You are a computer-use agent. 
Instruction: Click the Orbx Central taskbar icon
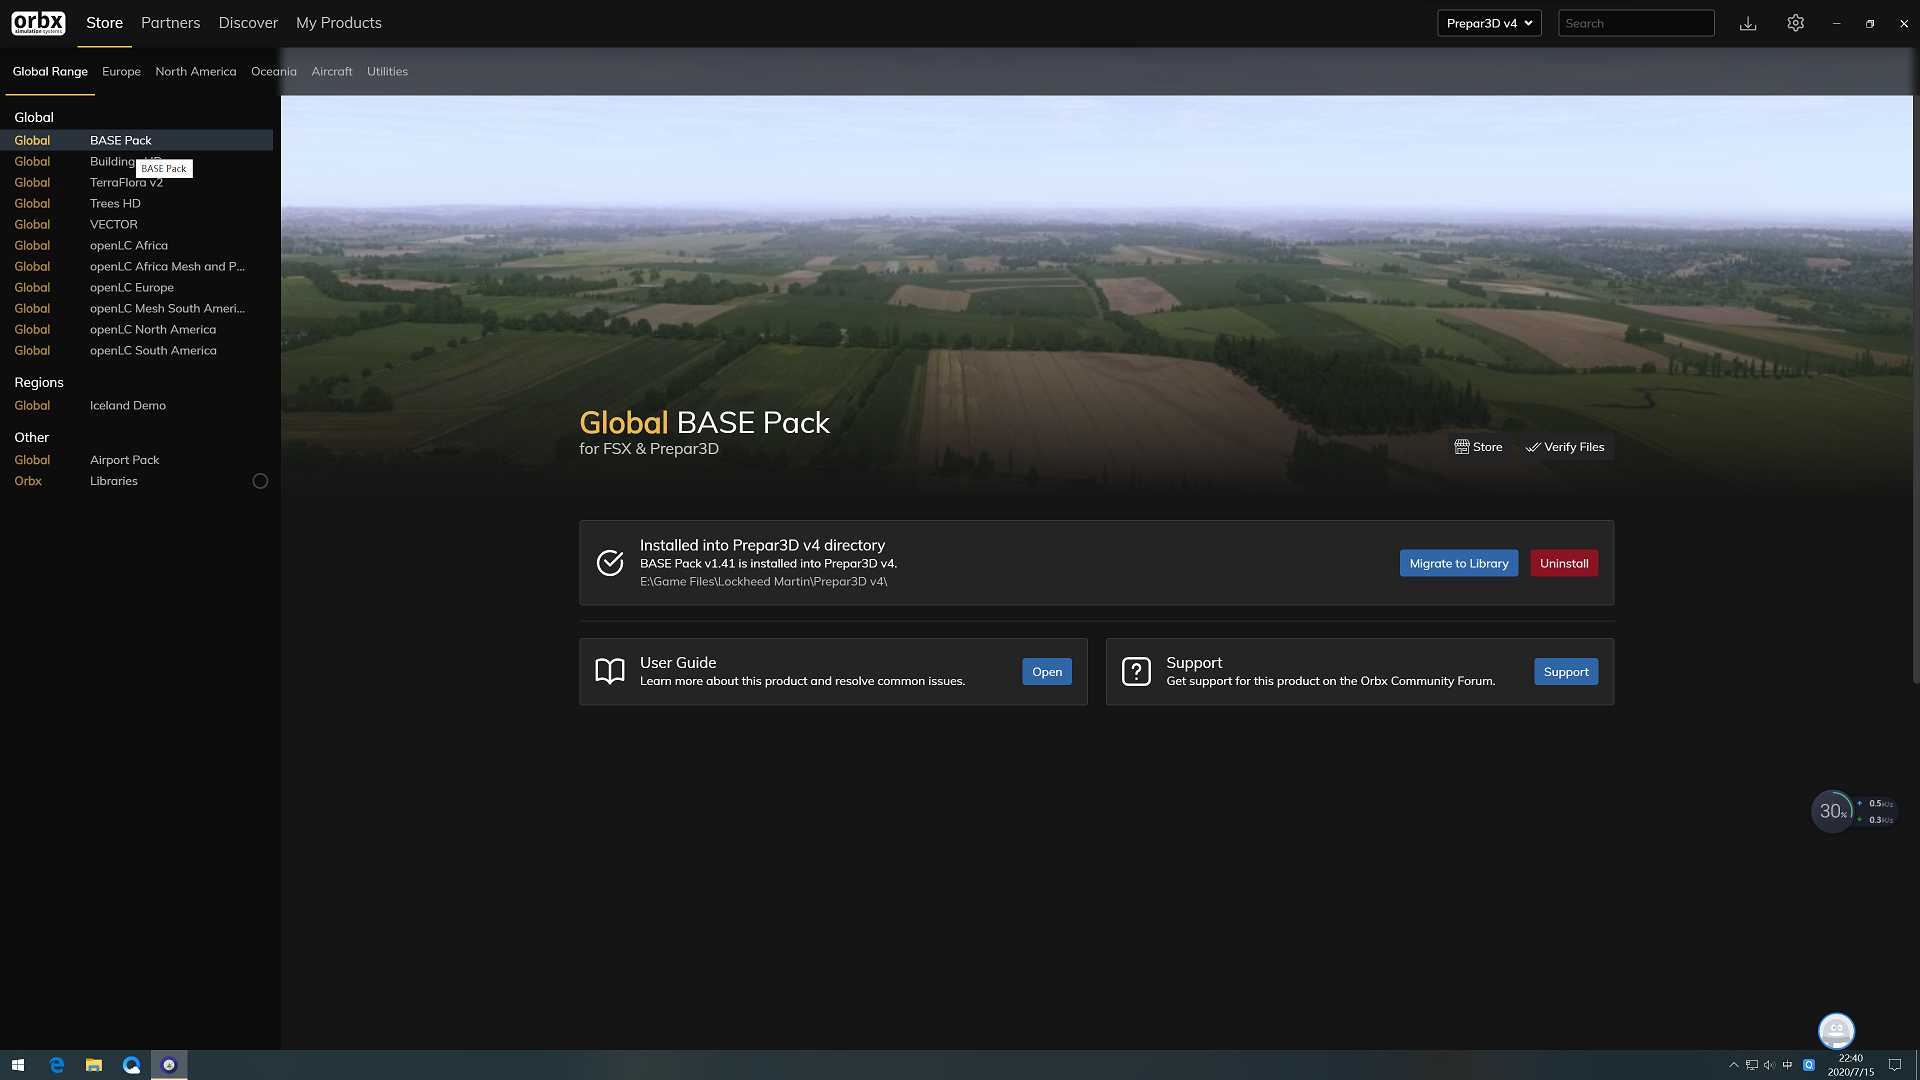point(169,1065)
